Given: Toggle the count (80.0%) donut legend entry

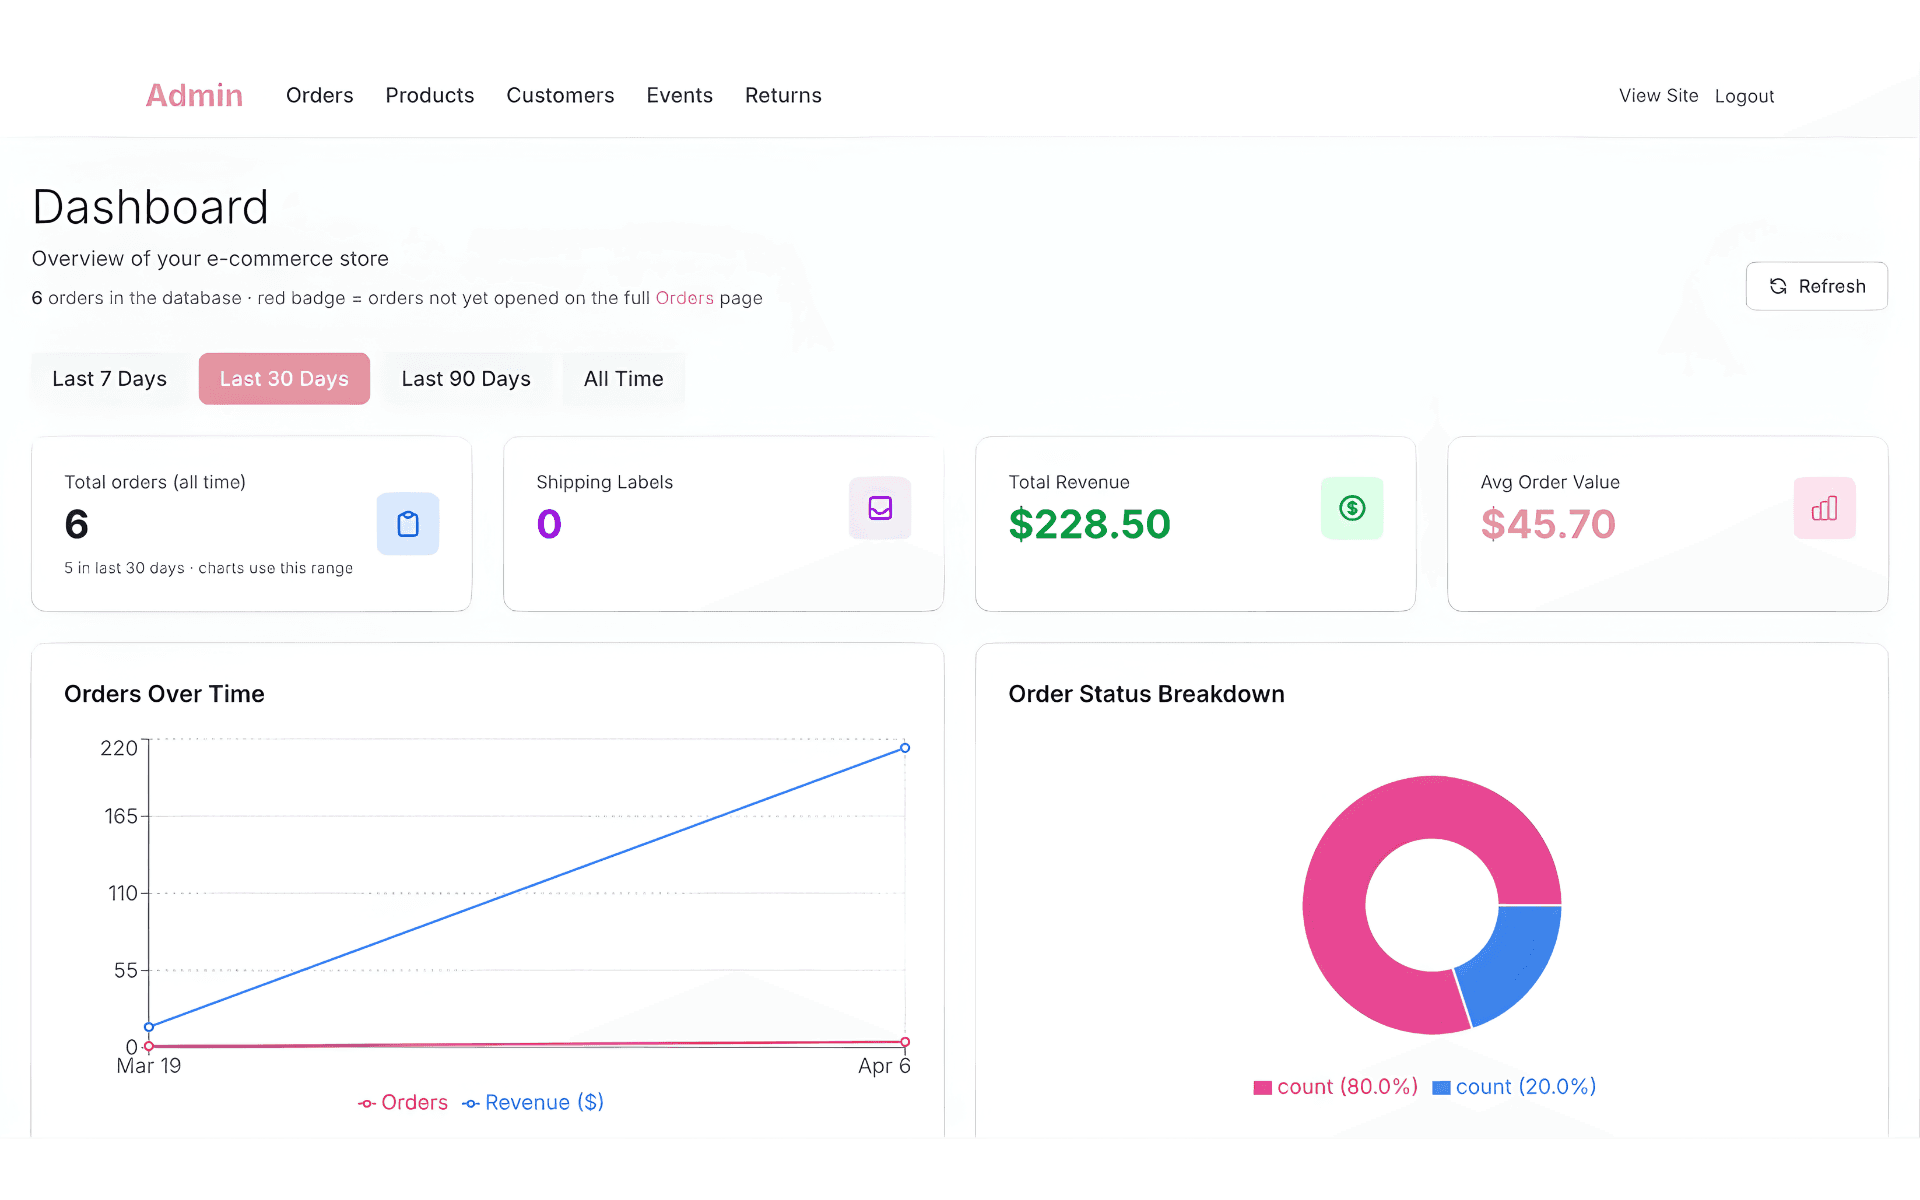Looking at the screenshot, I should click(x=1335, y=1086).
